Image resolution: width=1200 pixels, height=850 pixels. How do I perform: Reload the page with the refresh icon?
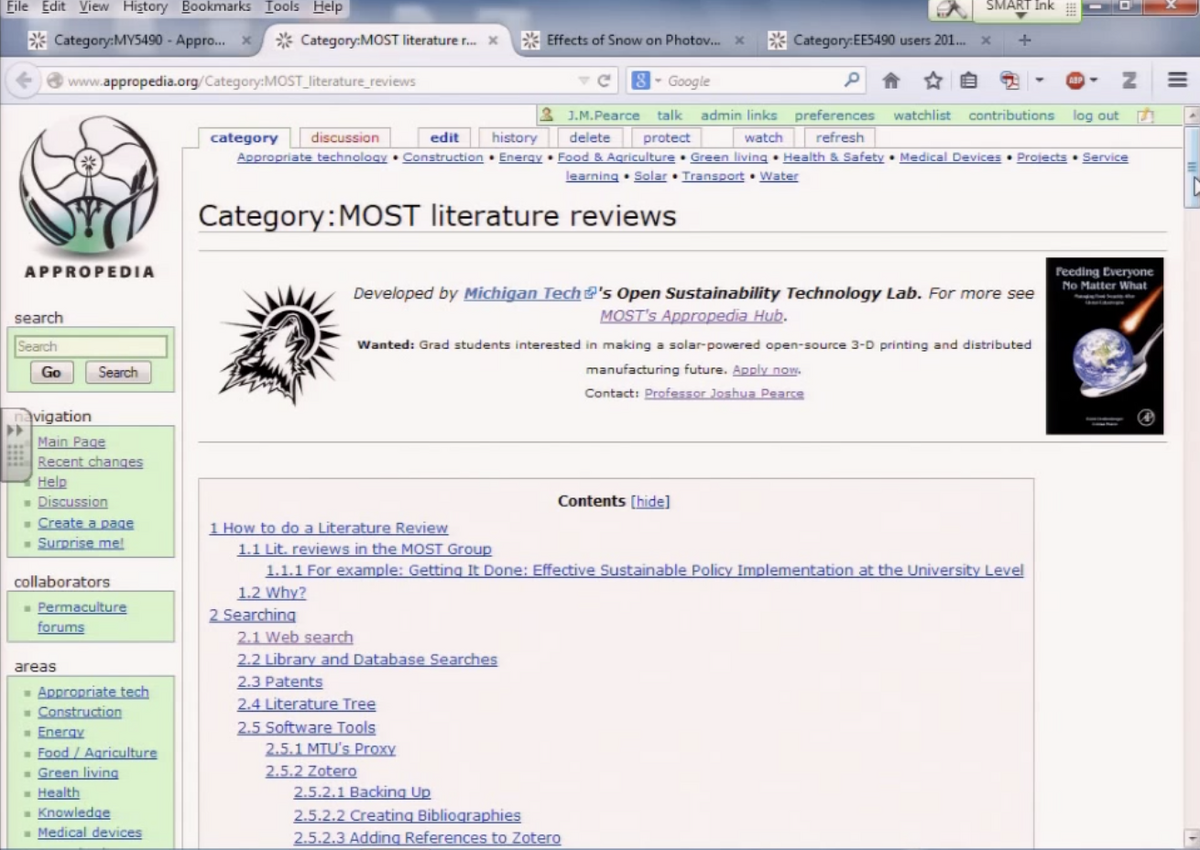[x=604, y=81]
